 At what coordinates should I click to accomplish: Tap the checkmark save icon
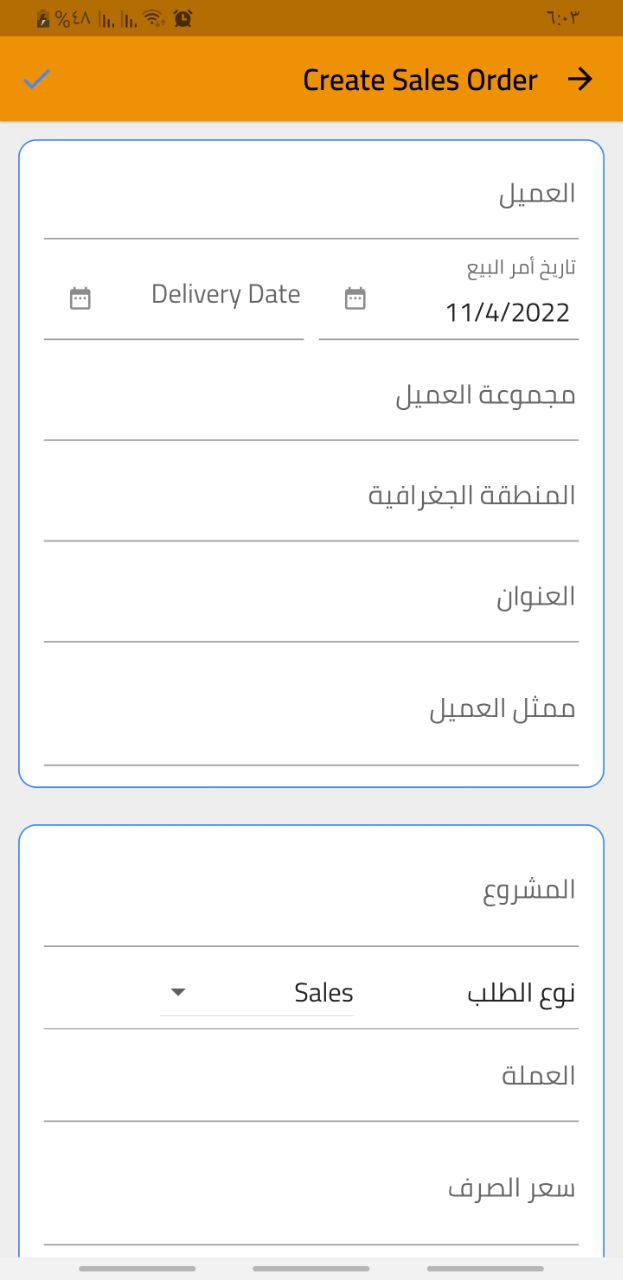pyautogui.click(x=37, y=80)
